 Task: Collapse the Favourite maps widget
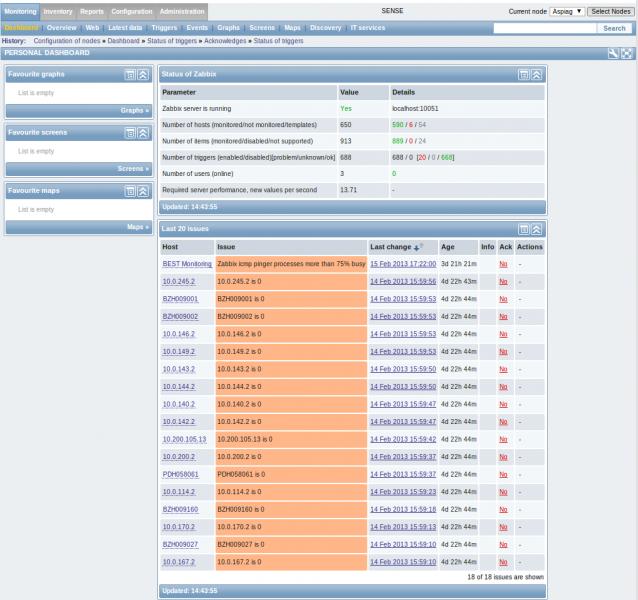coord(143,189)
